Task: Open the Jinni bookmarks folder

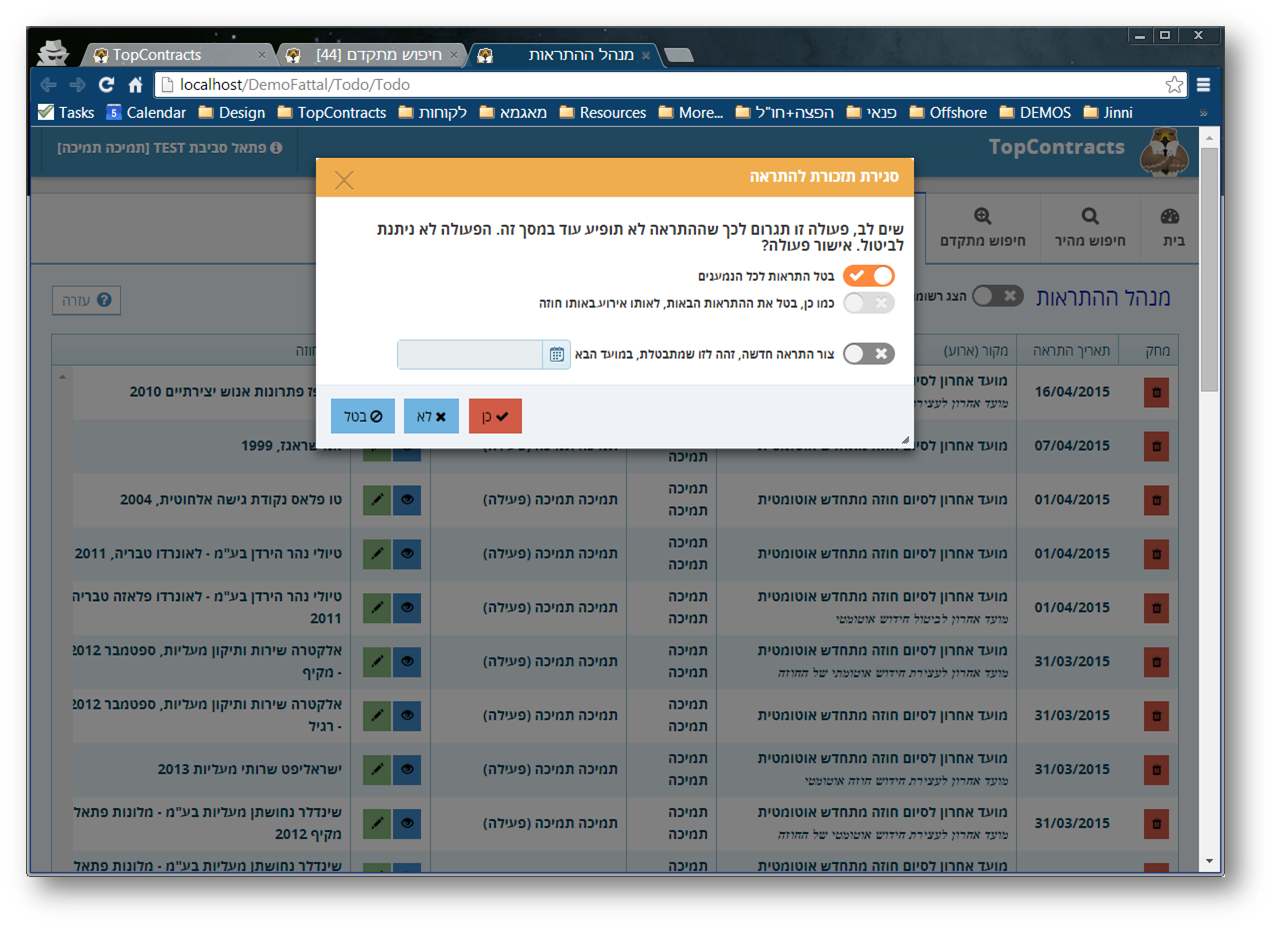Action: pyautogui.click(x=1108, y=113)
